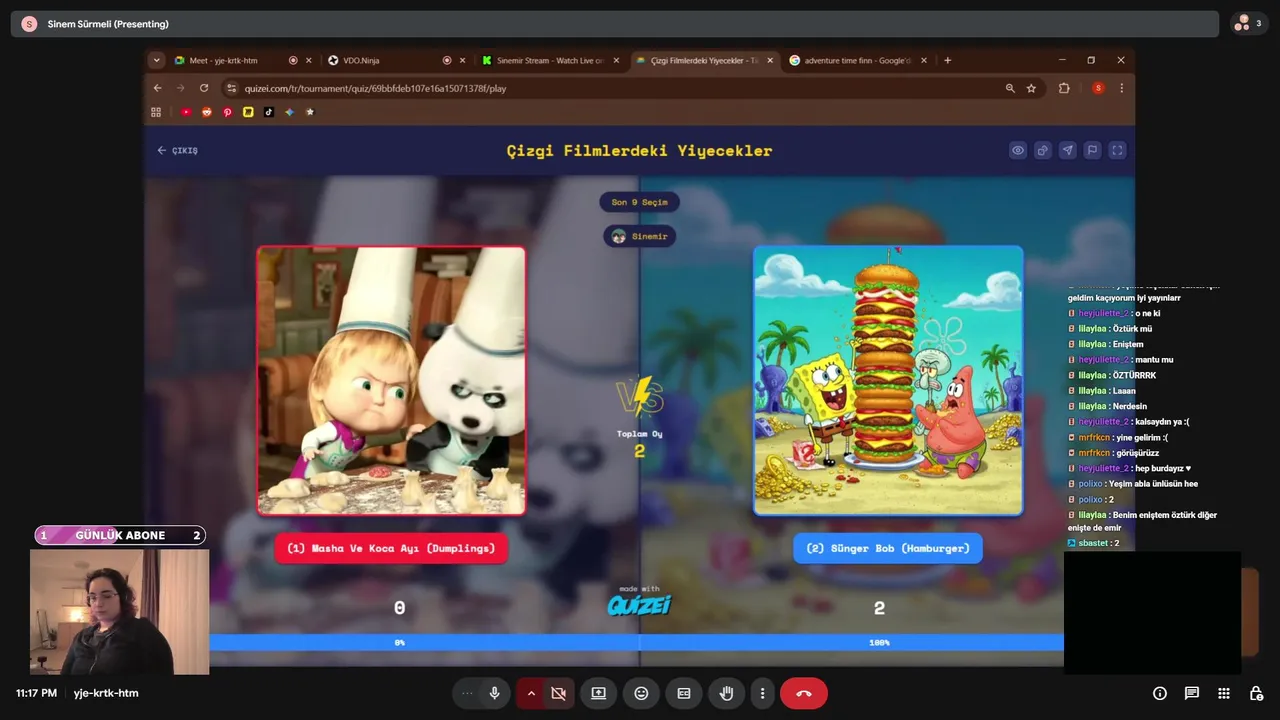The width and height of the screenshot is (1280, 720).
Task: Click the Son 9 Seçim pill
Action: click(x=639, y=202)
